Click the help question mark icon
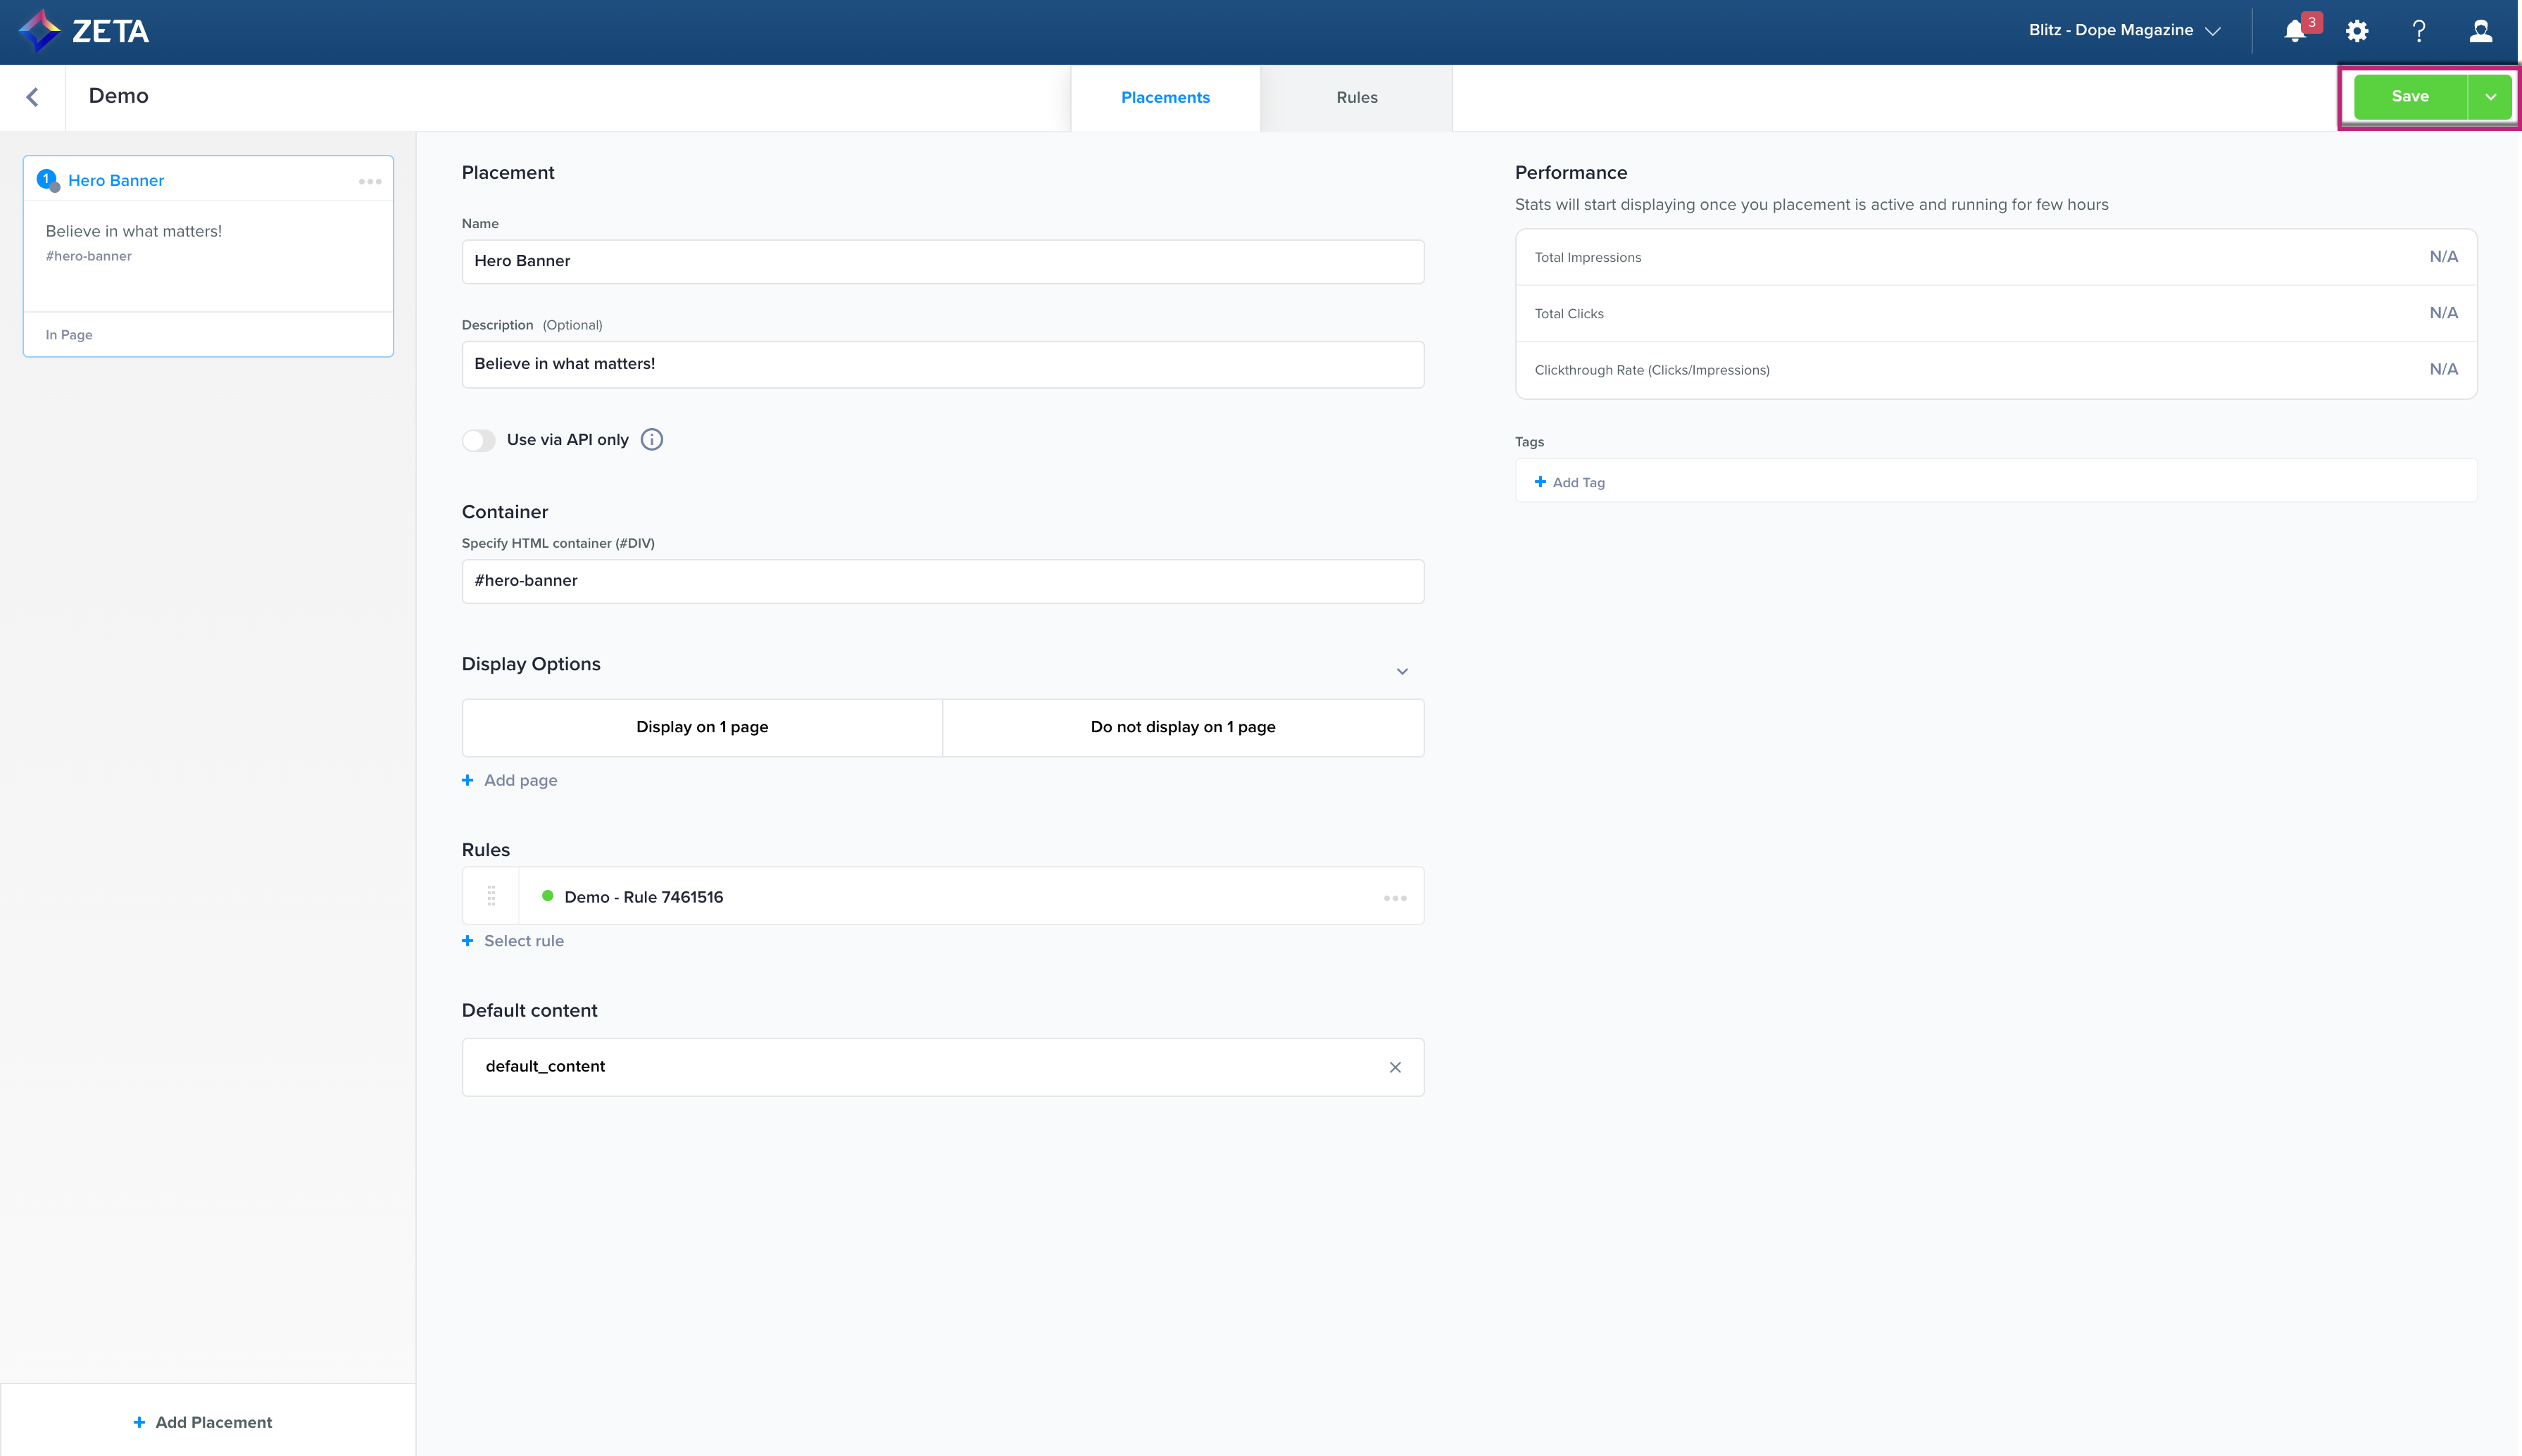The width and height of the screenshot is (2522, 1456). click(x=2419, y=31)
